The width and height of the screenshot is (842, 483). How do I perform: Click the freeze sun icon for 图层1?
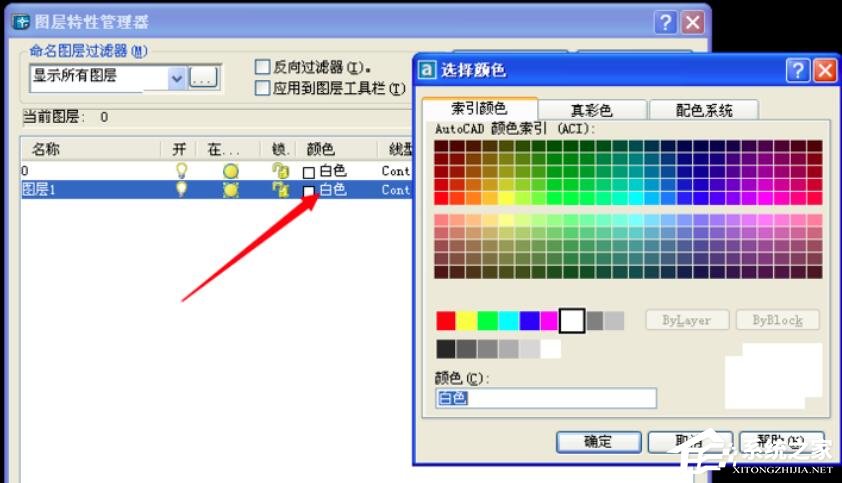tap(231, 189)
